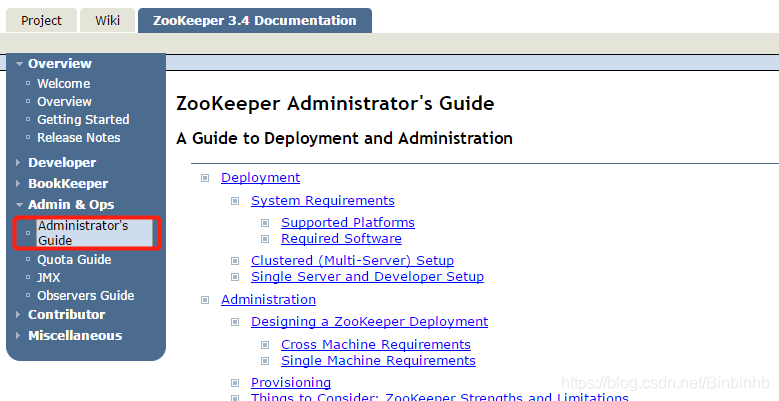
Task: Click the ZooKeeper Administrator's Guide heading
Action: [x=335, y=103]
